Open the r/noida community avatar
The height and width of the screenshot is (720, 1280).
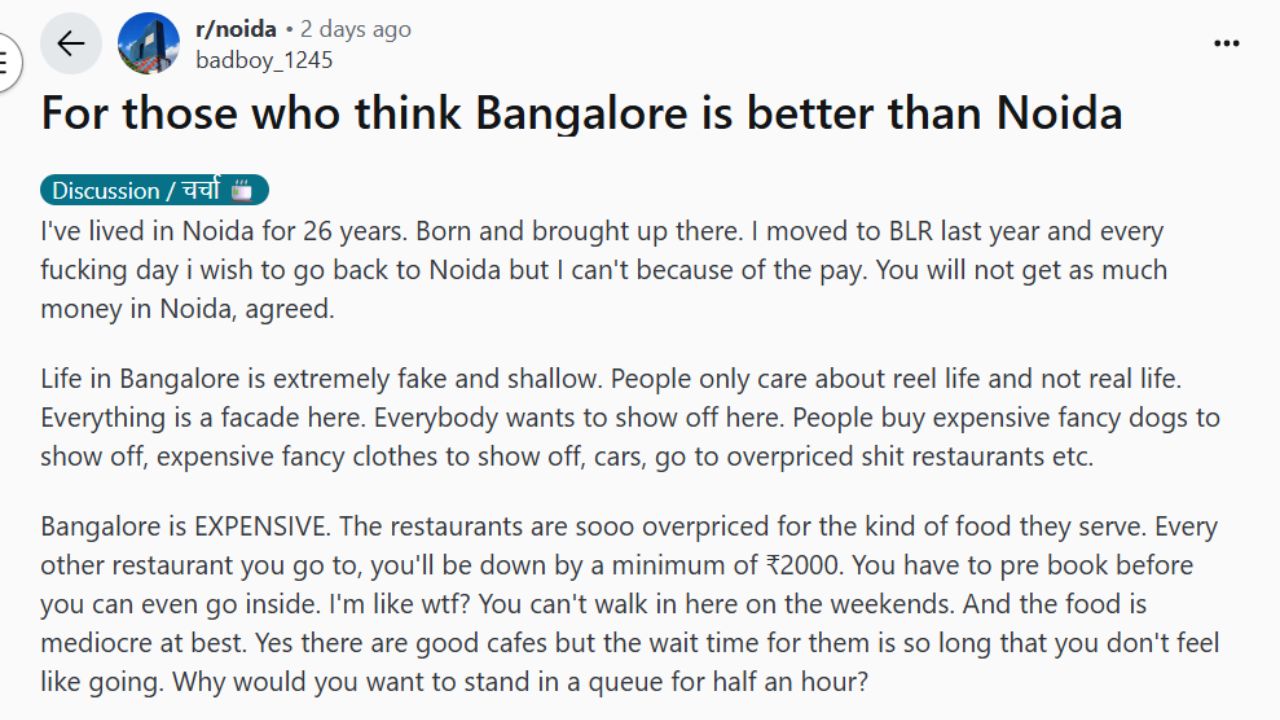click(x=149, y=44)
